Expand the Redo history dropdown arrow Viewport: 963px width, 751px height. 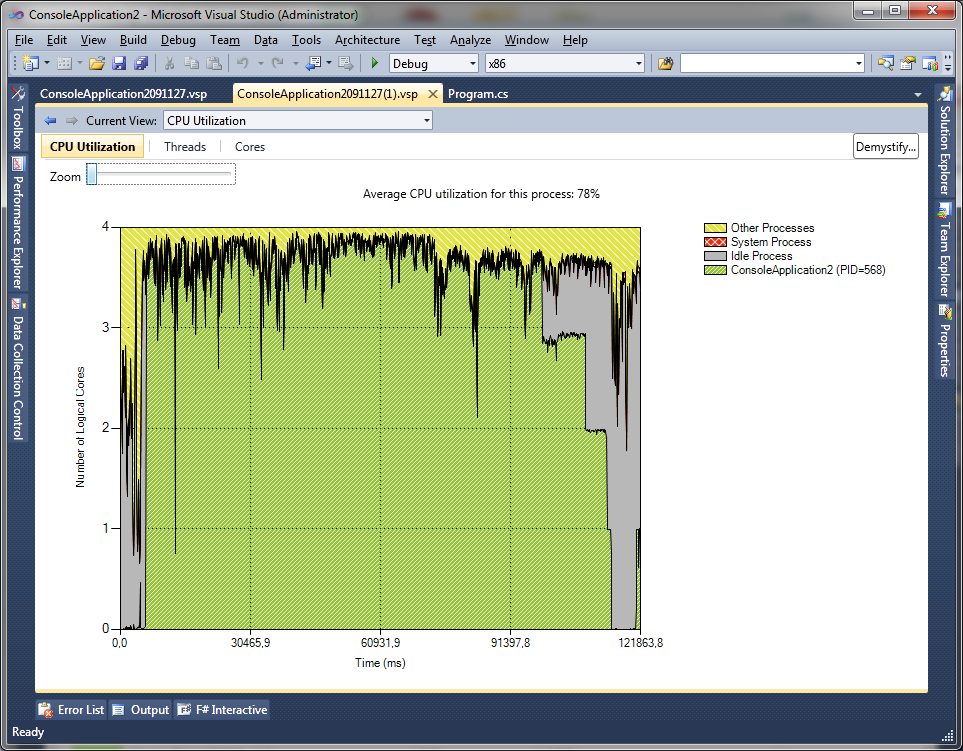pos(295,63)
